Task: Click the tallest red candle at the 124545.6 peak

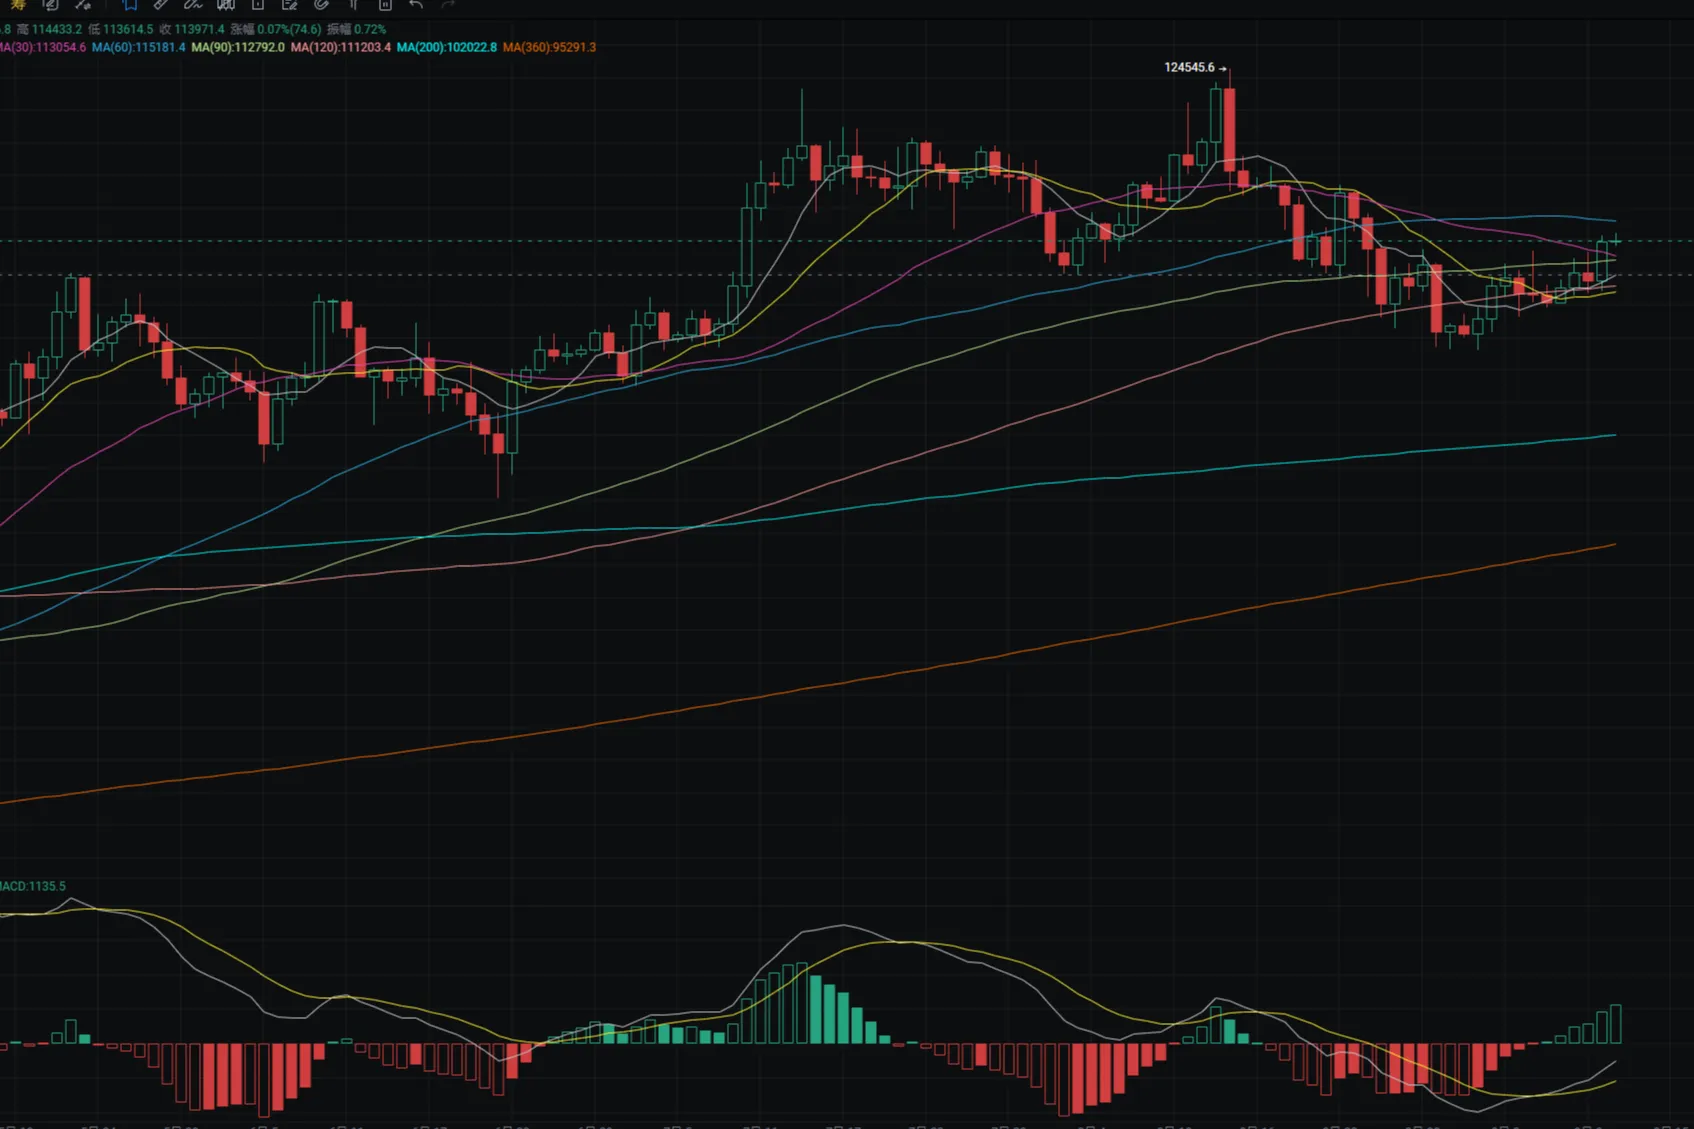Action: [1229, 129]
